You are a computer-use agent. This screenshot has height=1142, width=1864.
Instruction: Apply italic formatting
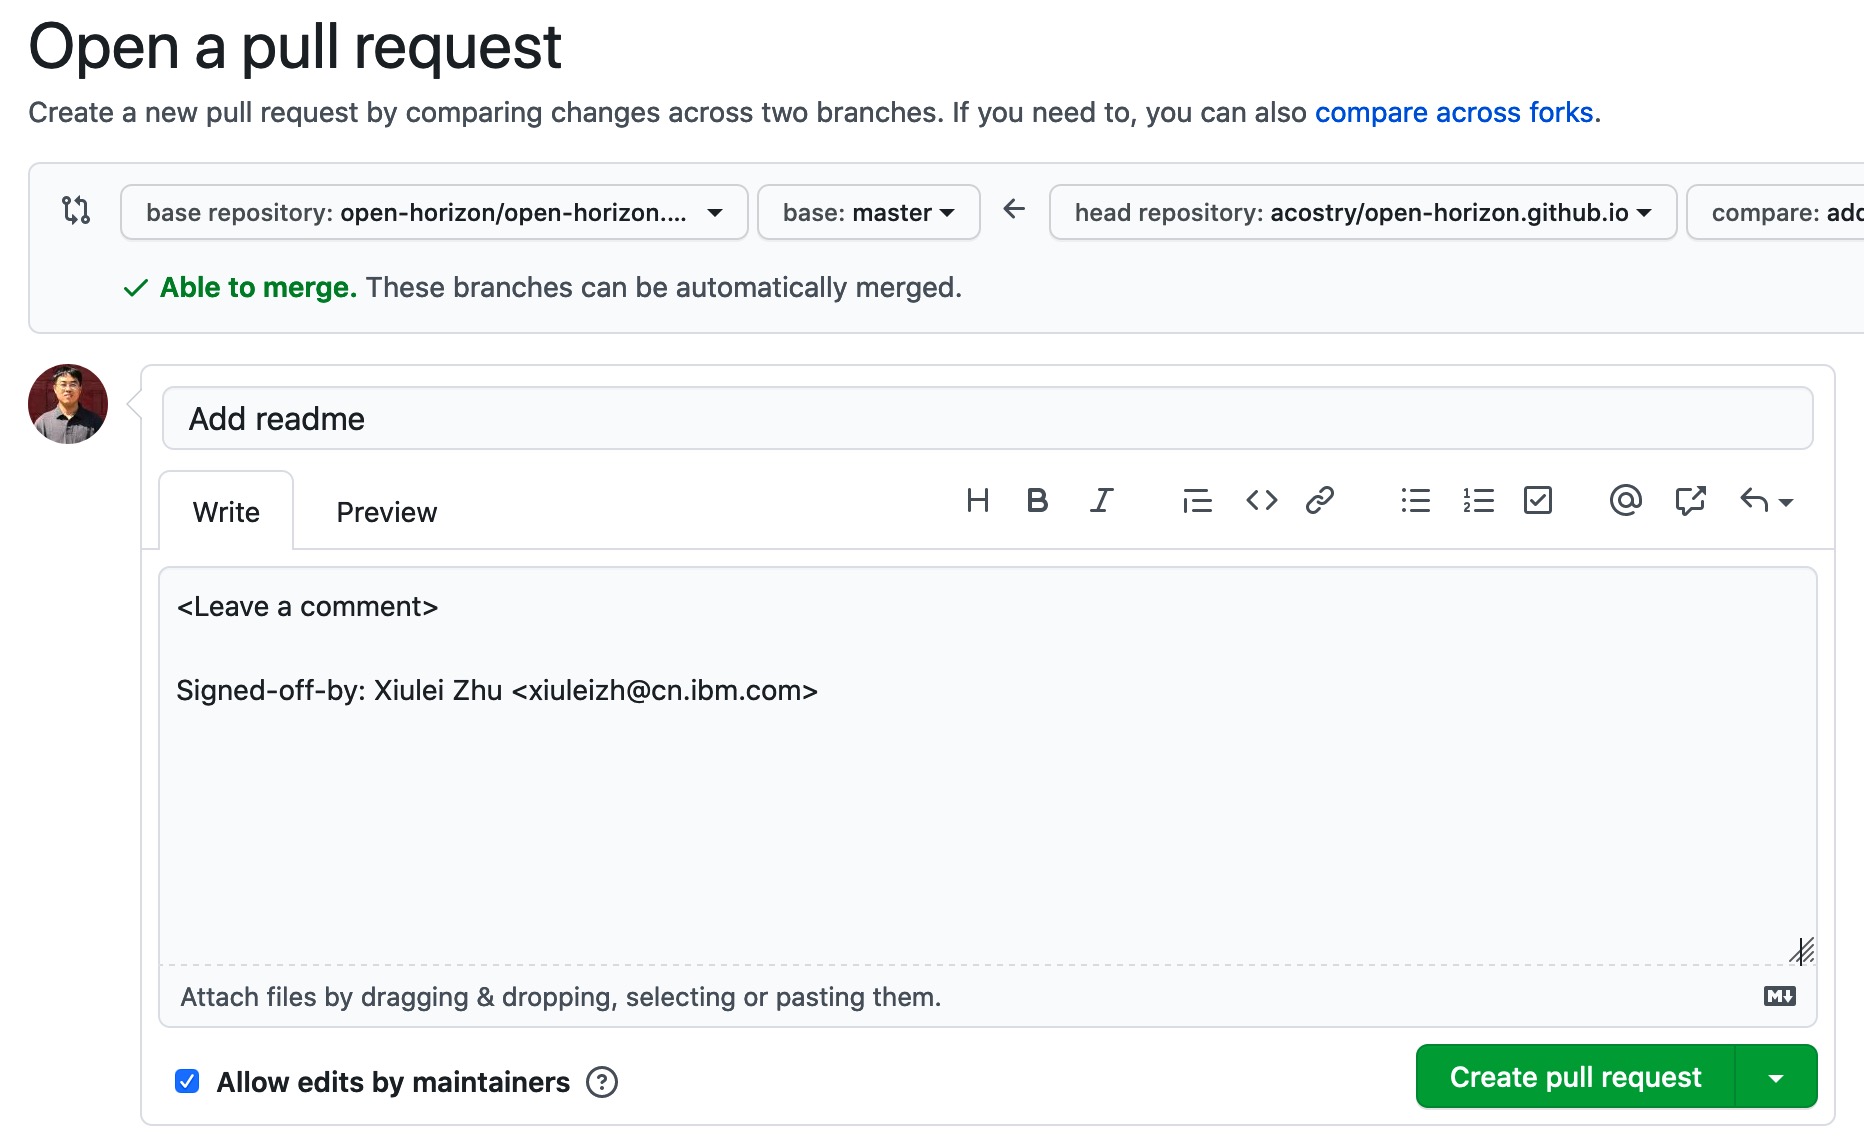click(1101, 500)
